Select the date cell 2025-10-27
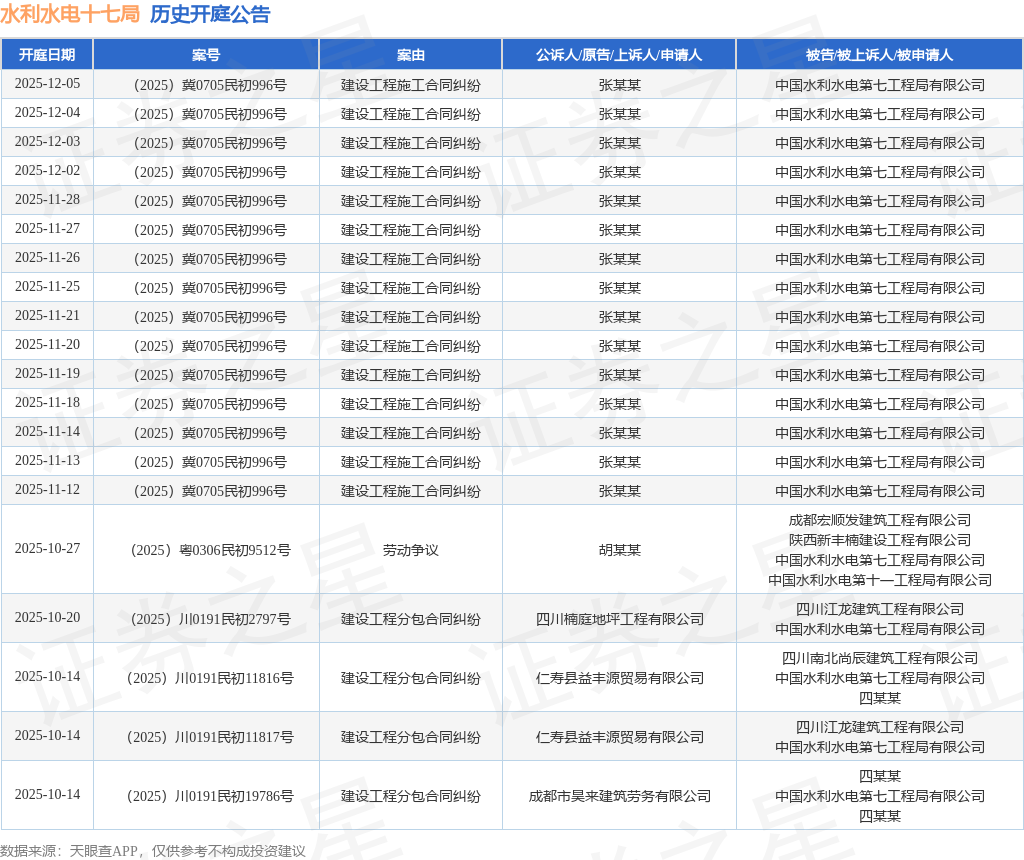1024x860 pixels. click(x=48, y=549)
